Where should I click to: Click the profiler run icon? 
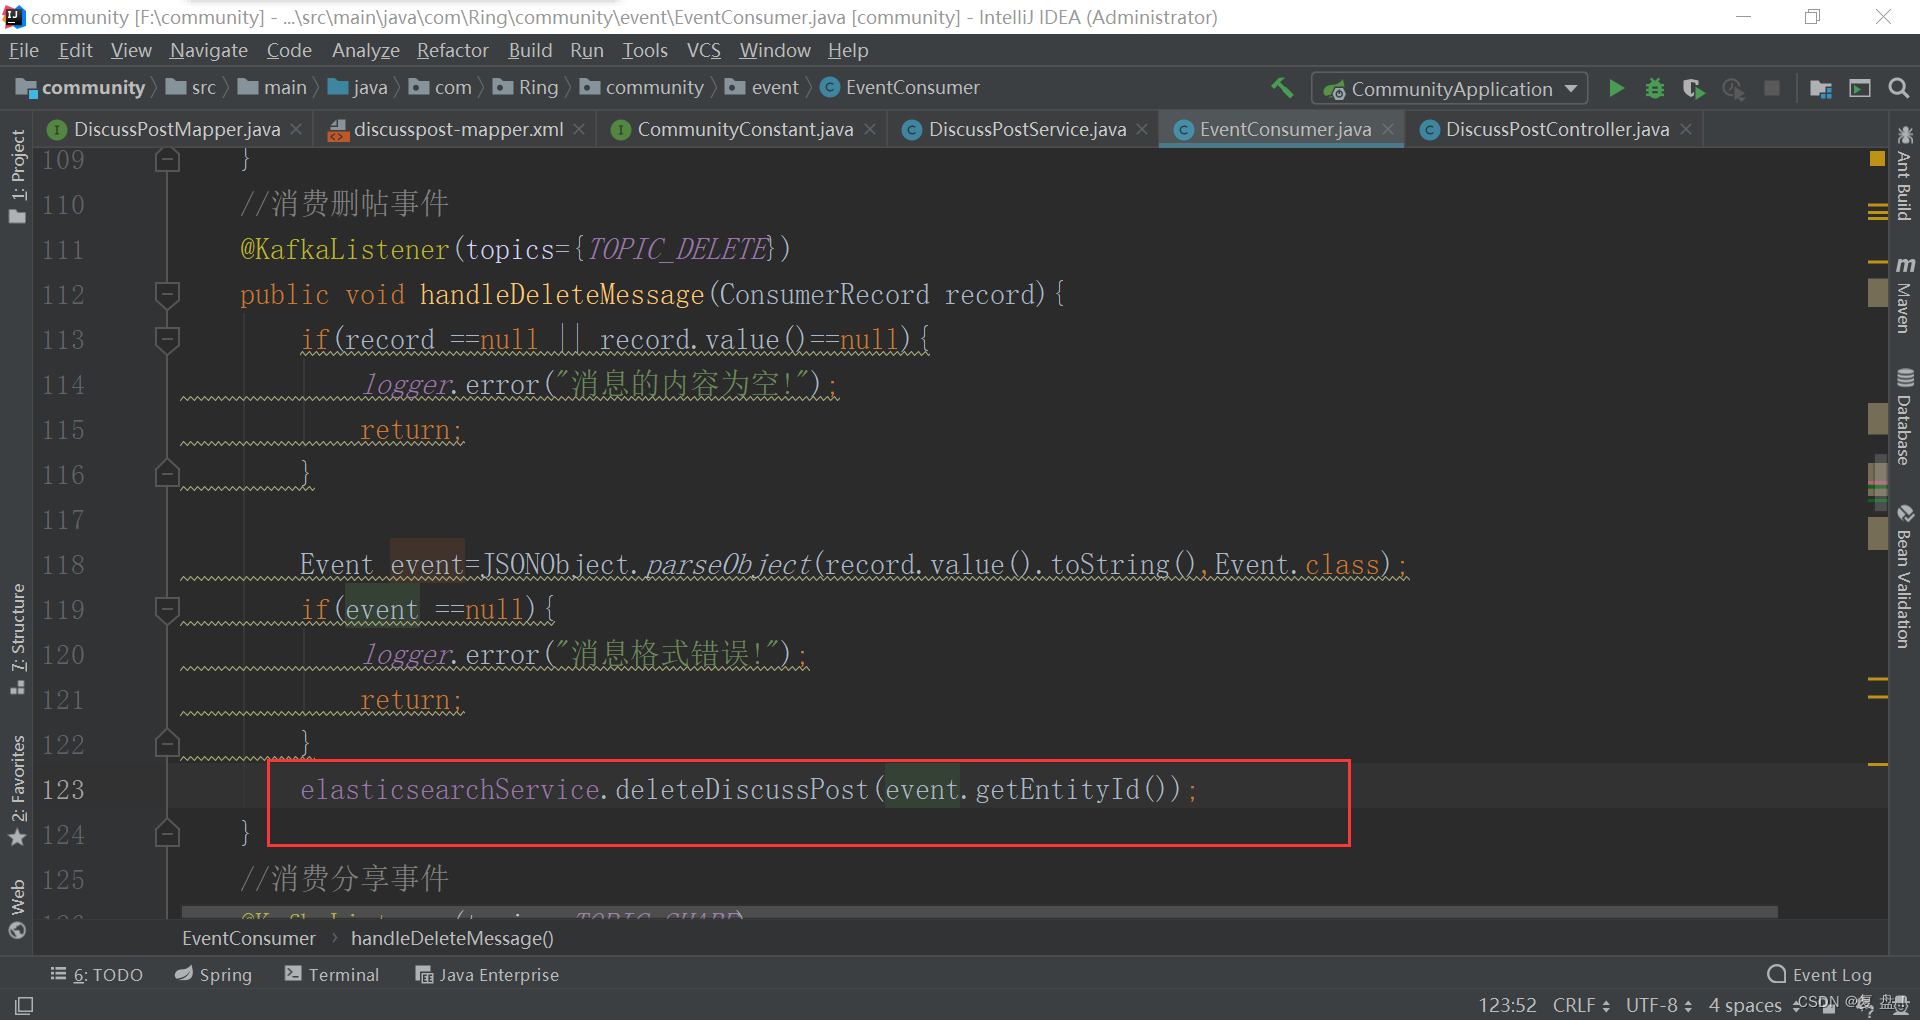coord(1733,88)
